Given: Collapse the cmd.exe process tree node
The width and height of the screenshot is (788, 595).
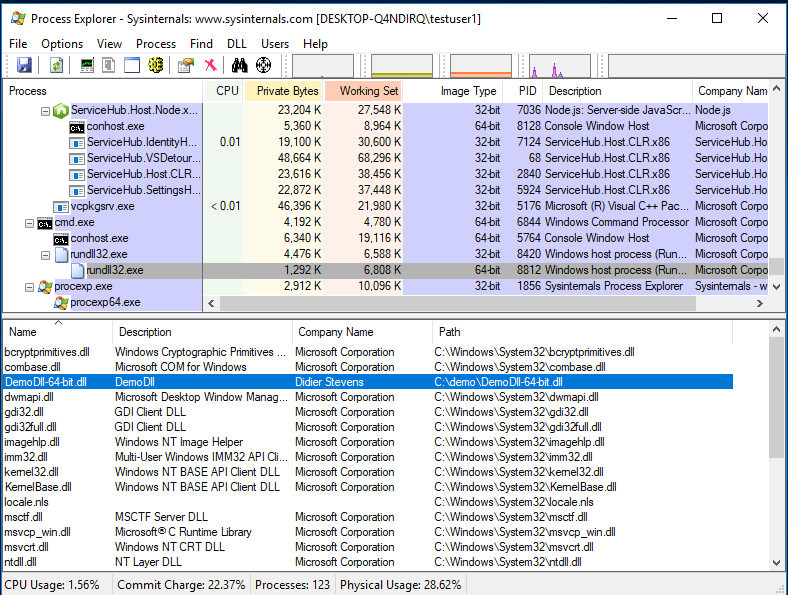Looking at the screenshot, I should 29,222.
